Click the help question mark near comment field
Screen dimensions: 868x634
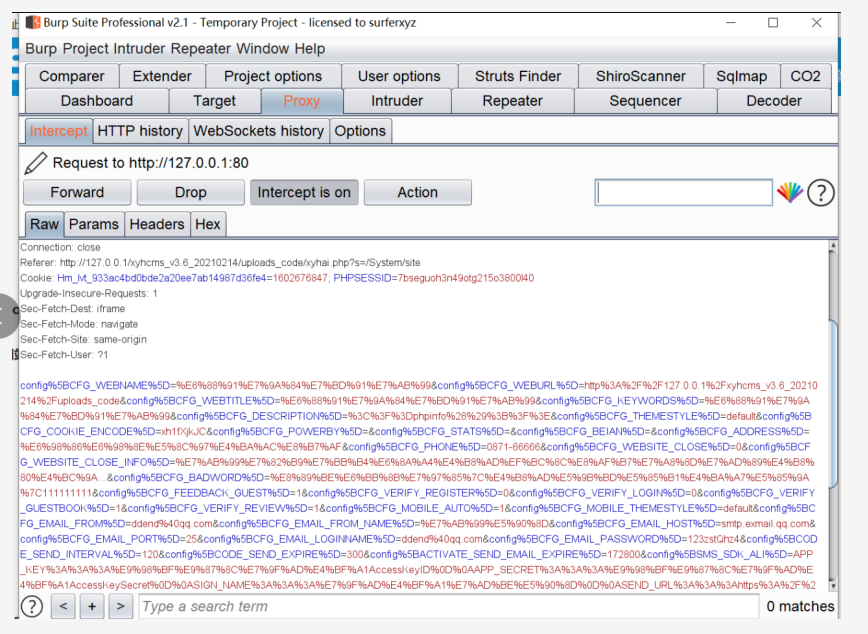pyautogui.click(x=821, y=193)
